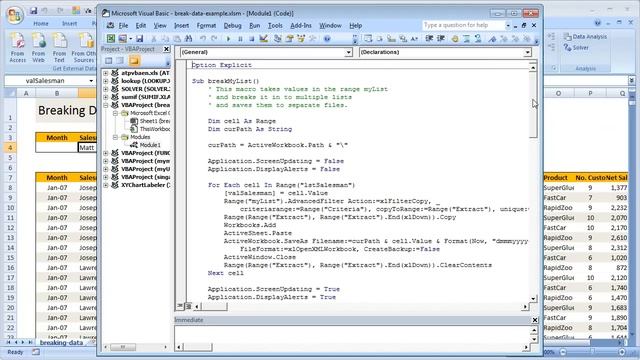Click the Type a question for help box
Screen dimensions: 640x360
(x=463, y=25)
